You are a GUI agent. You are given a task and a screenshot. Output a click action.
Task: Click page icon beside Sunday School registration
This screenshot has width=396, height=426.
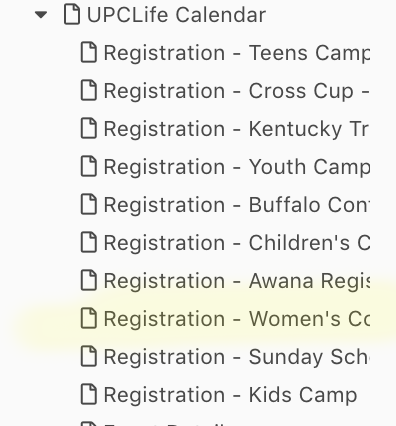point(89,357)
